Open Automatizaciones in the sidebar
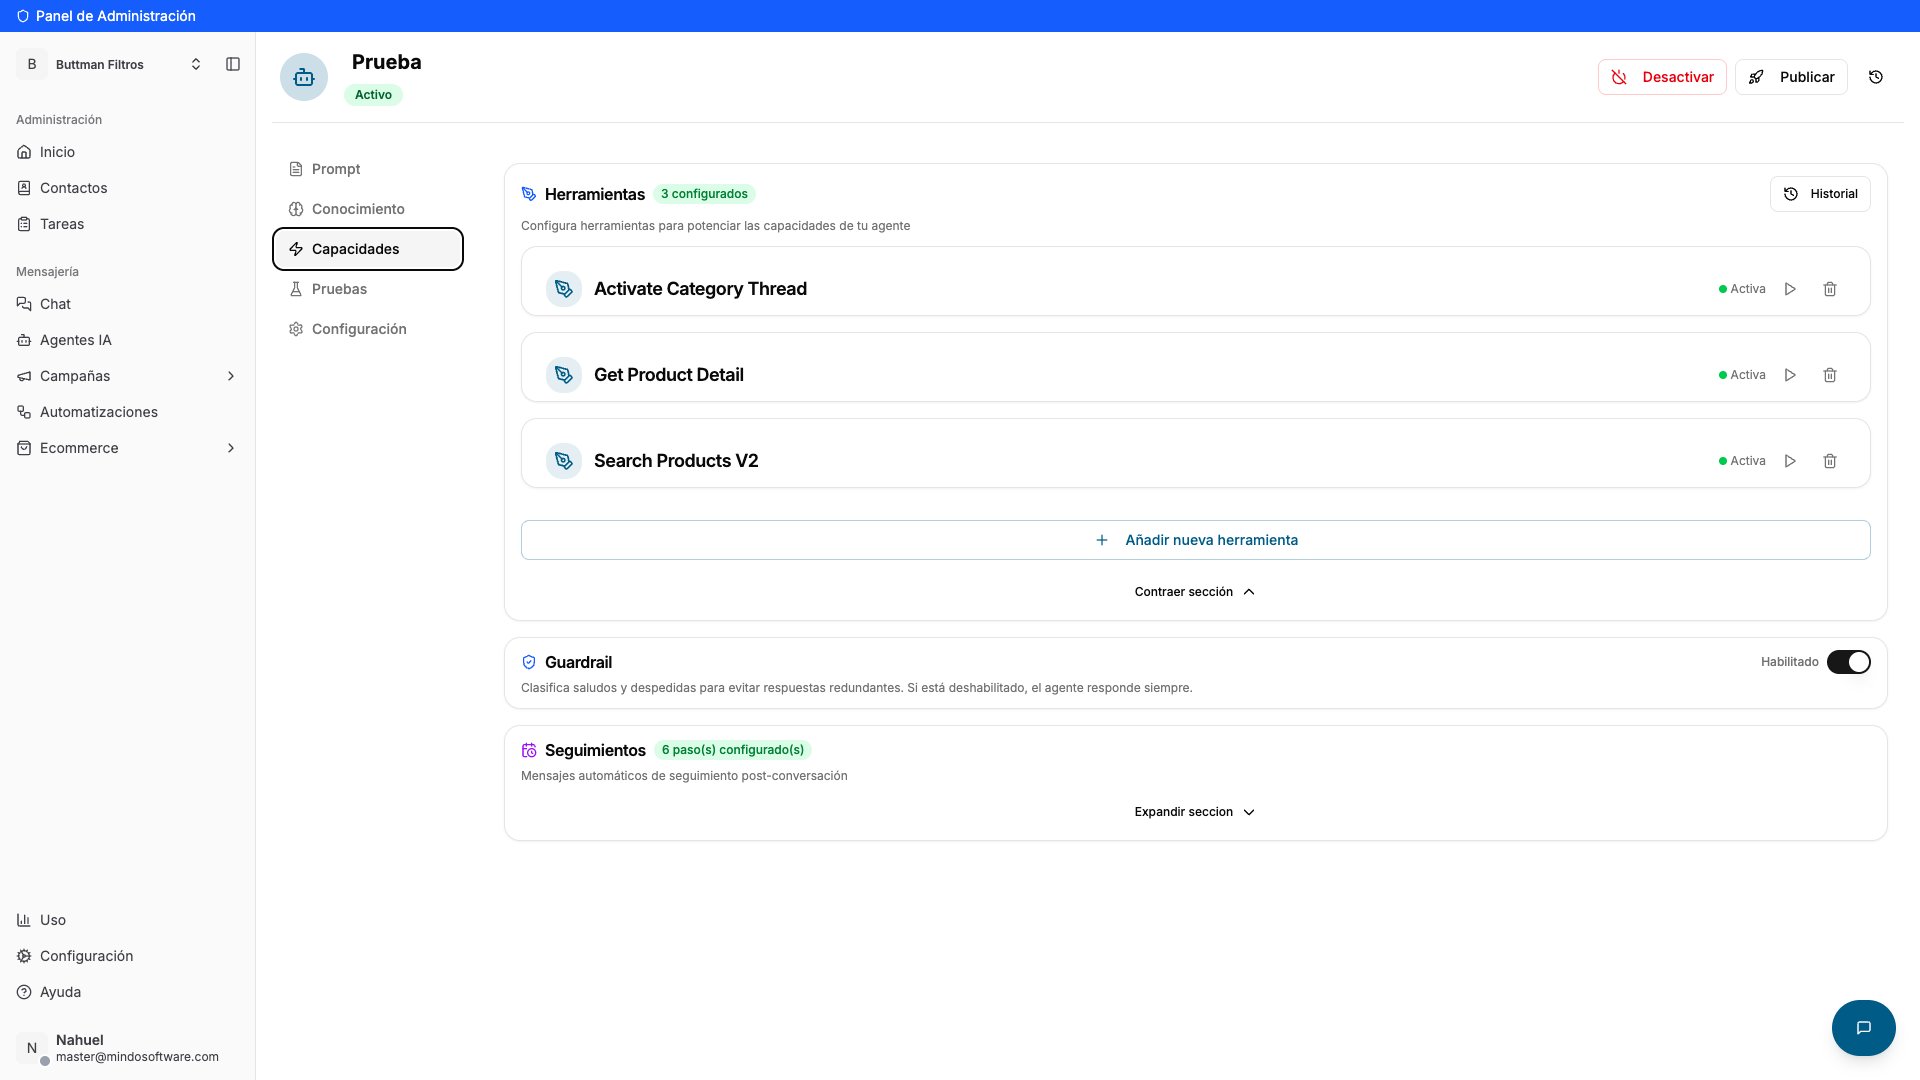The image size is (1920, 1080). 128,412
